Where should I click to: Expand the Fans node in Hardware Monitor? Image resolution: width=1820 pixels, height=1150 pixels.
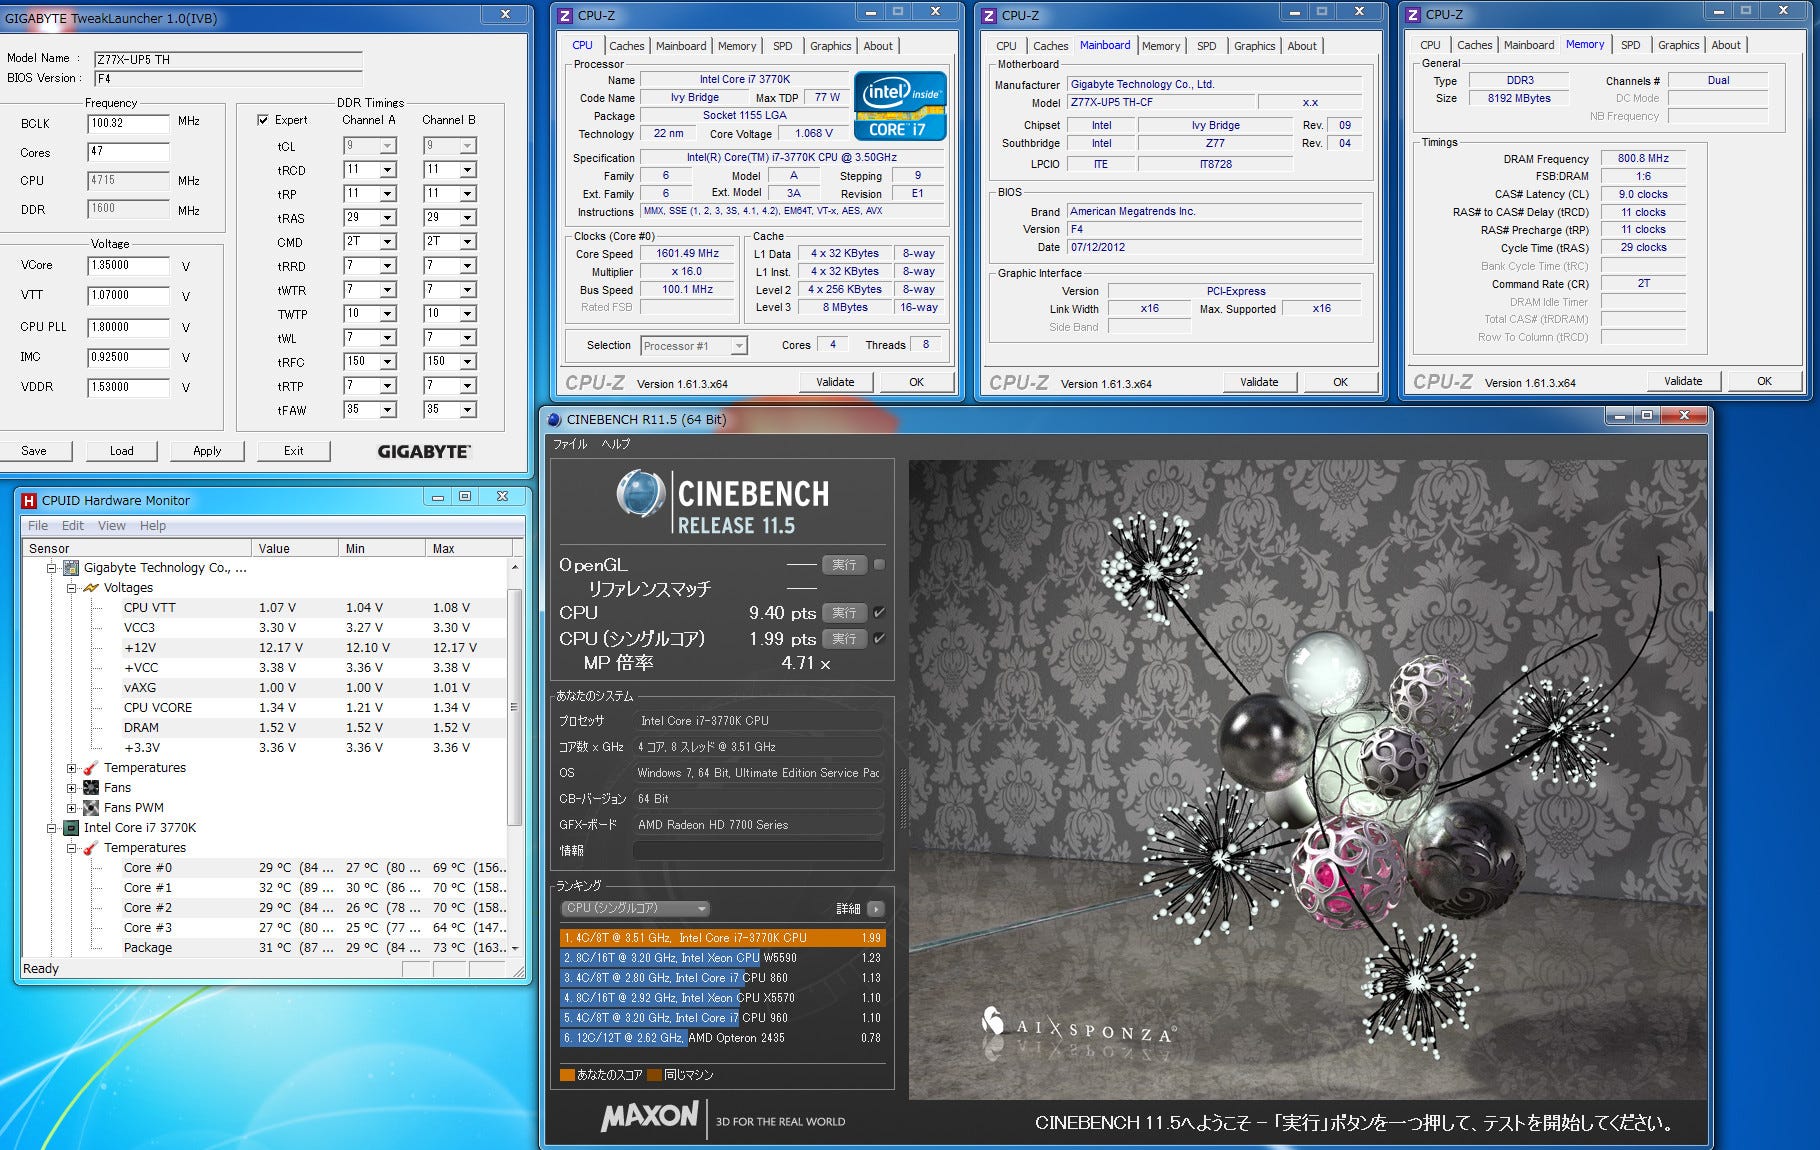pos(71,788)
